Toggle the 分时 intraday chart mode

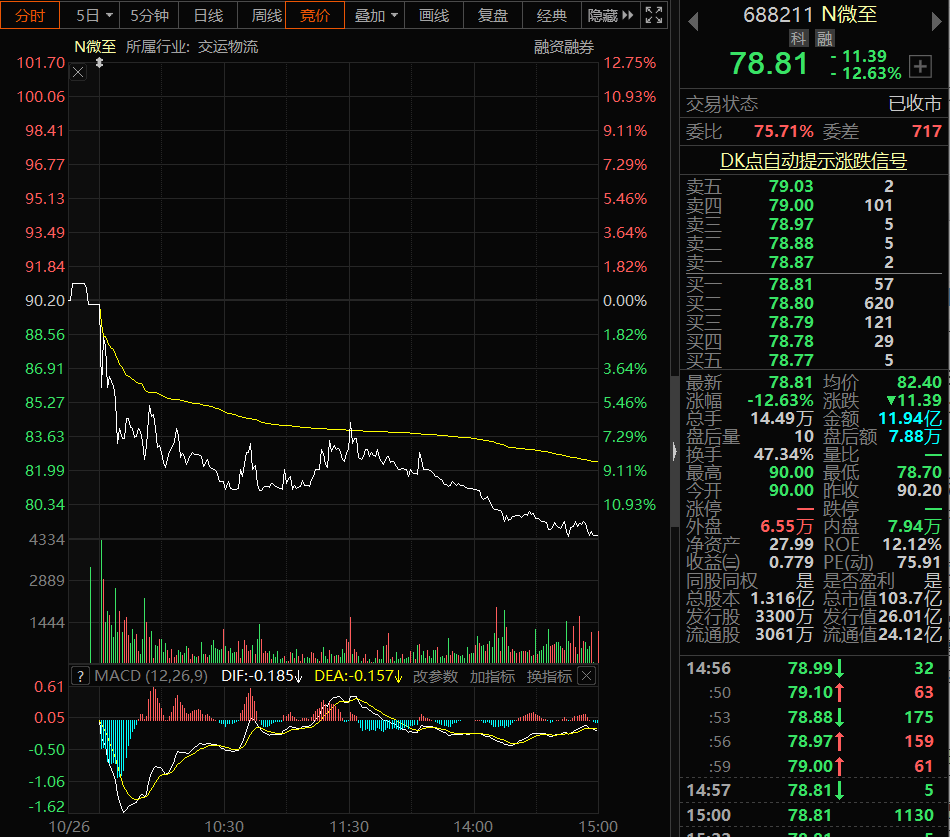(x=30, y=15)
